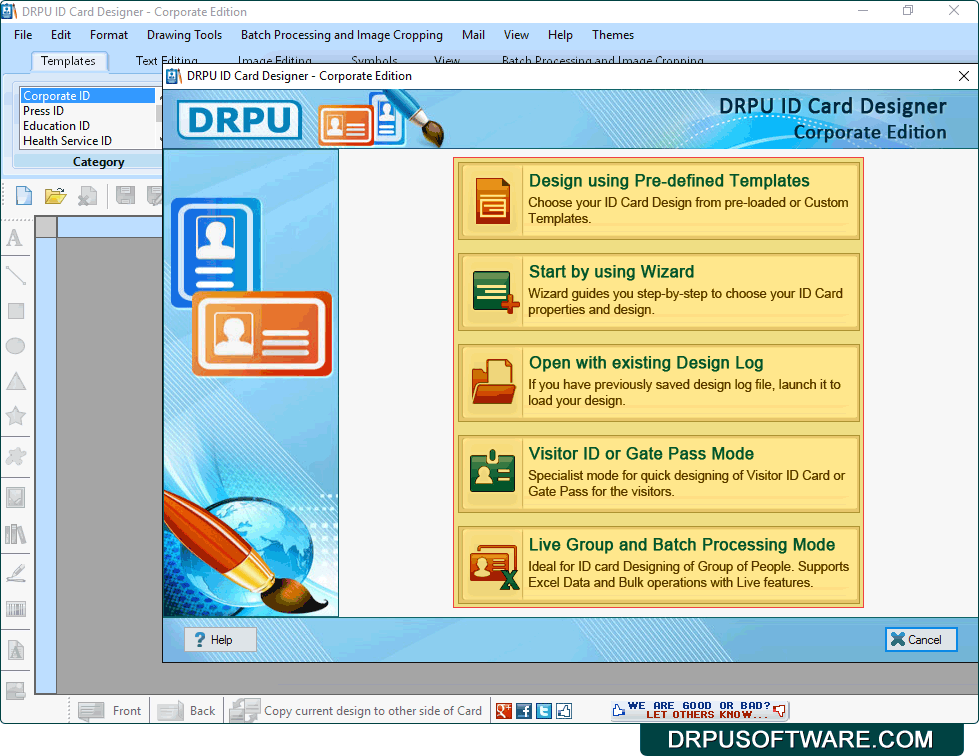Select the Ellipse shape tool
Image resolution: width=979 pixels, height=756 pixels.
16,346
